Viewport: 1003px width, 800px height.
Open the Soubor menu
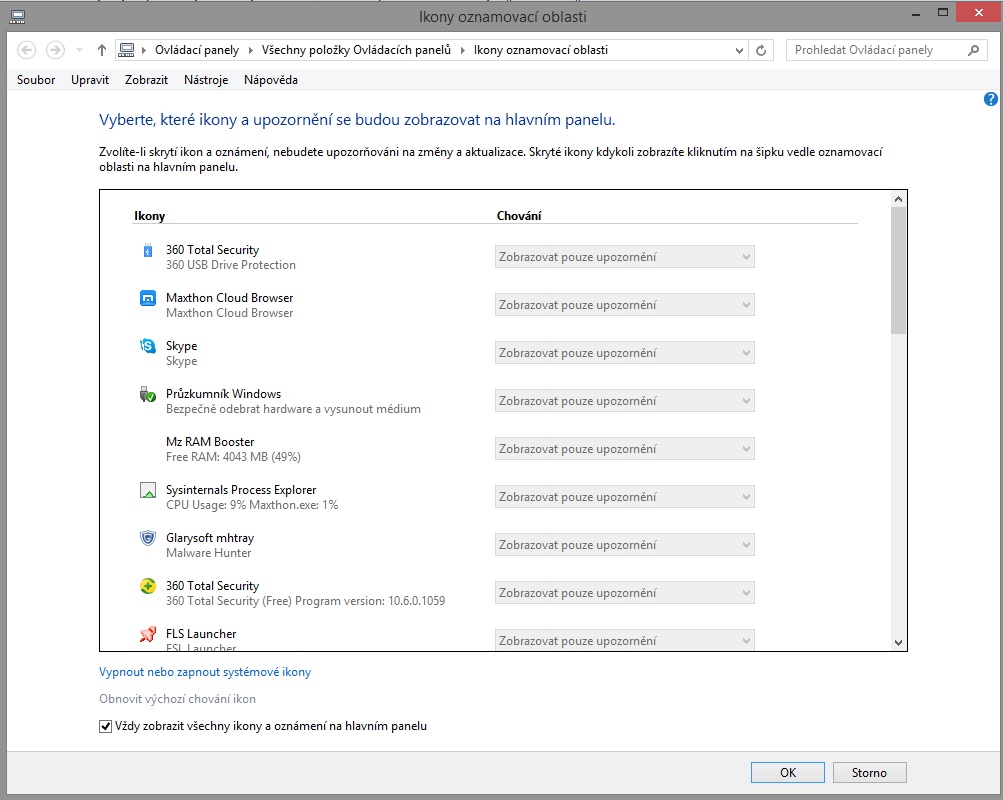pos(36,80)
